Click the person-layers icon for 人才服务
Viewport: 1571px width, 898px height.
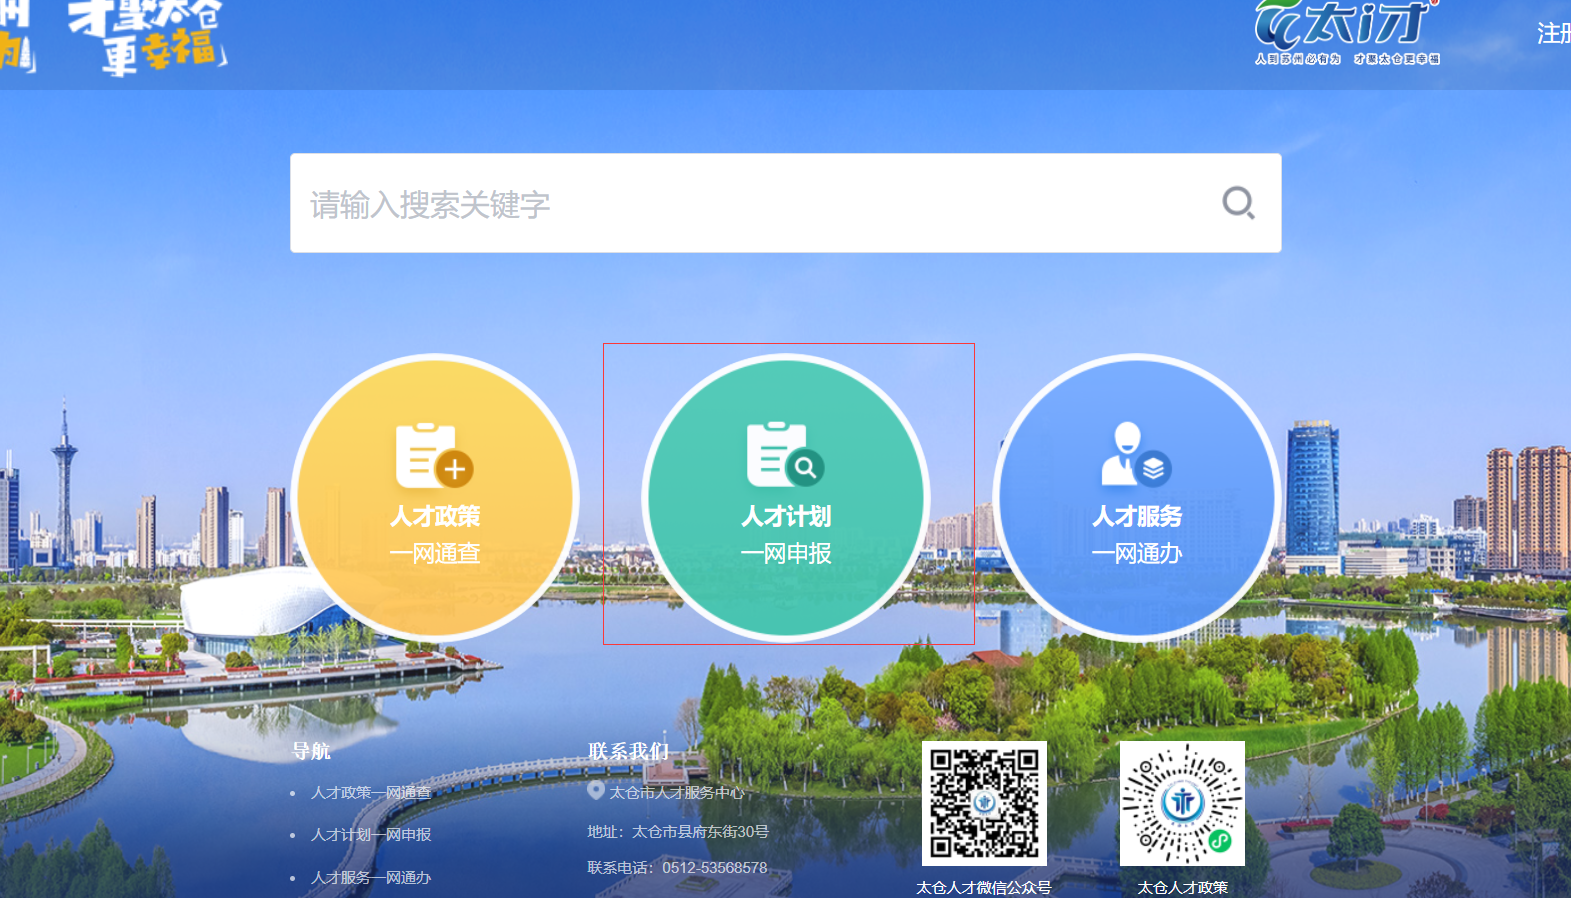[1136, 454]
